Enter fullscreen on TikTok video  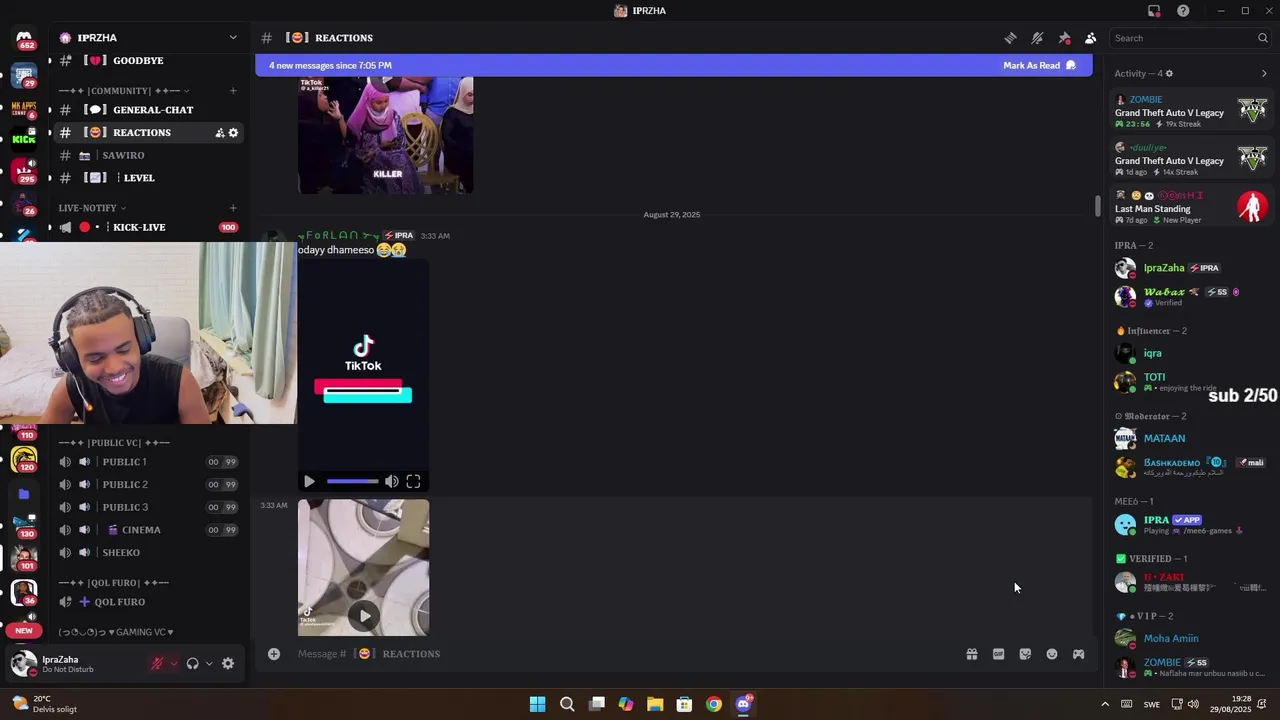click(x=413, y=482)
